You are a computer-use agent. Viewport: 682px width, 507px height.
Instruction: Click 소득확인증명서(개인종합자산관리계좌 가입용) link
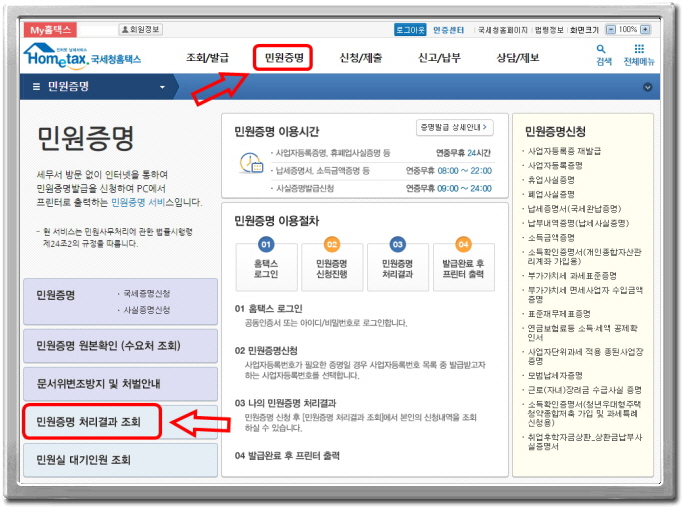coord(585,256)
